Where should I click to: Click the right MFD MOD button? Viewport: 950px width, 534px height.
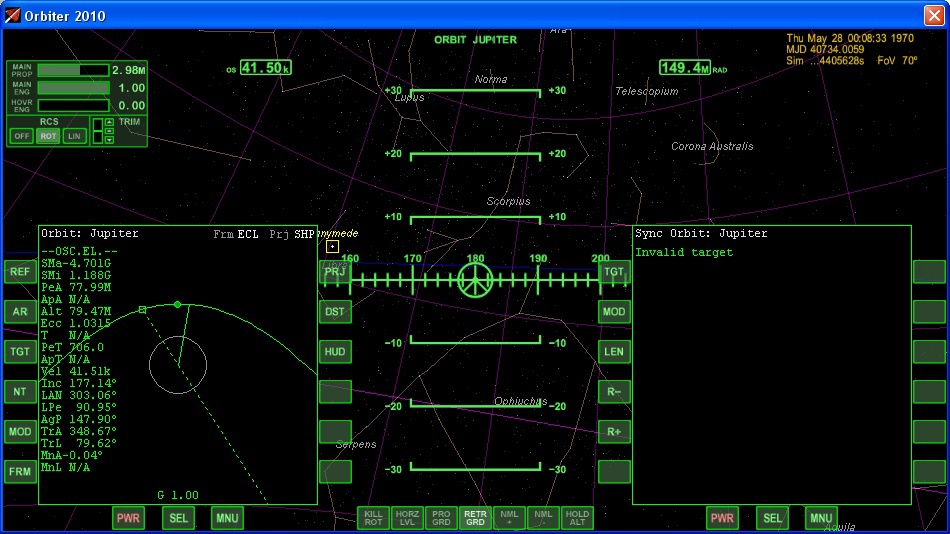(x=614, y=312)
